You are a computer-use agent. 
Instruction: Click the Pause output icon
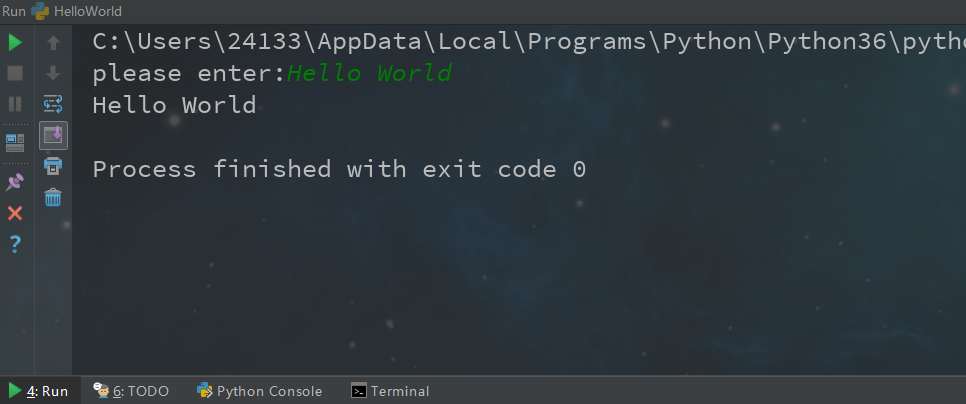click(x=15, y=103)
